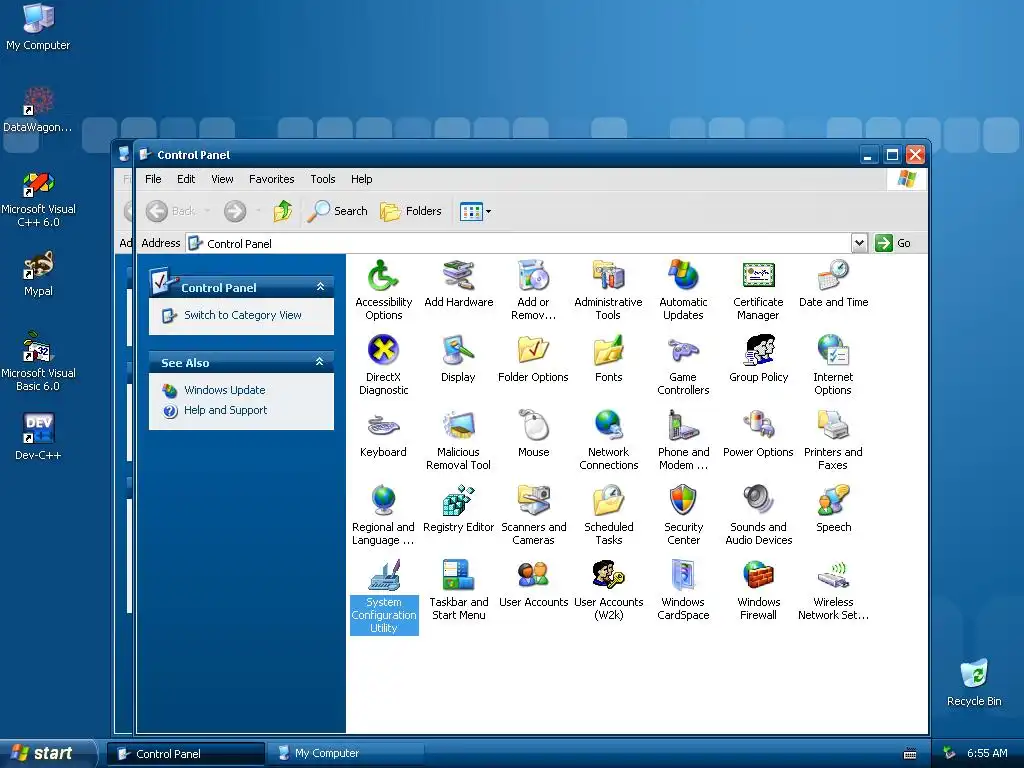Open Network Connections icon

click(x=608, y=440)
